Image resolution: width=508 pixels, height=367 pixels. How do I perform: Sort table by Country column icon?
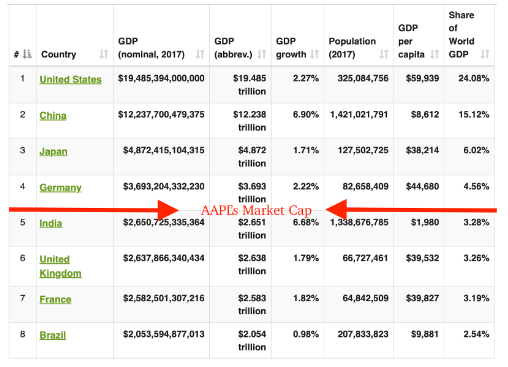point(104,54)
